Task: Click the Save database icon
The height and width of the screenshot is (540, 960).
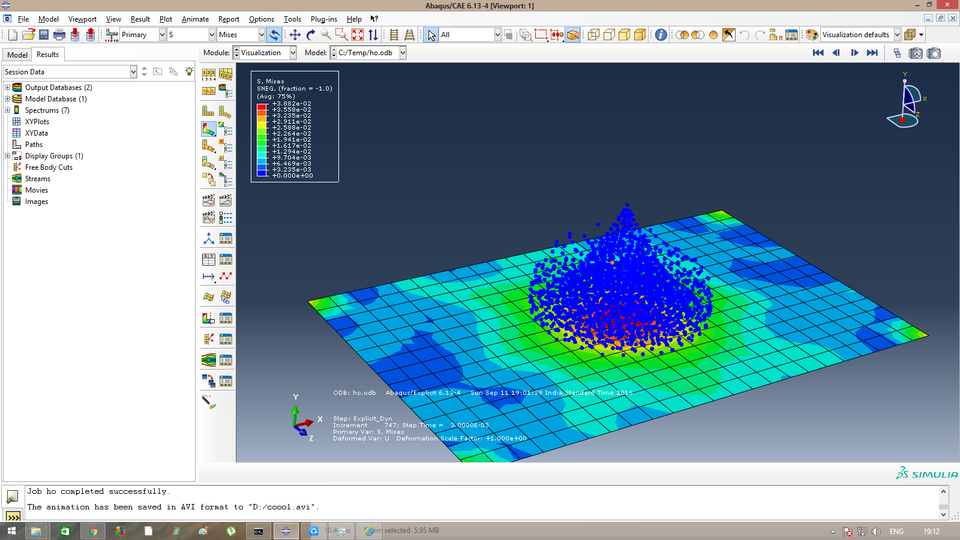Action: click(x=42, y=35)
